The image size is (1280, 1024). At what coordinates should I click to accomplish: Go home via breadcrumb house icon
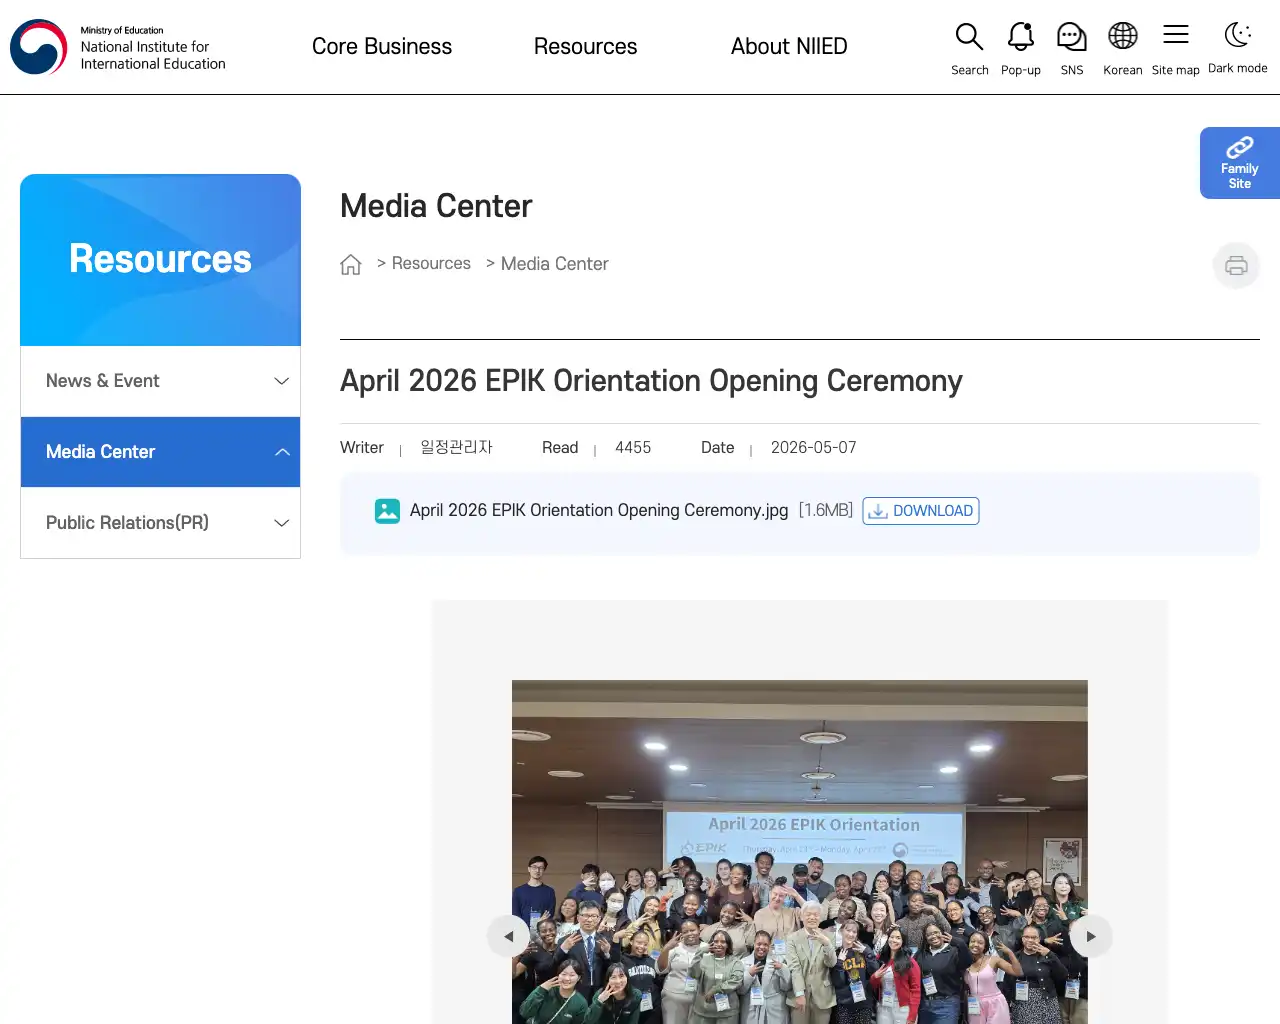point(351,264)
